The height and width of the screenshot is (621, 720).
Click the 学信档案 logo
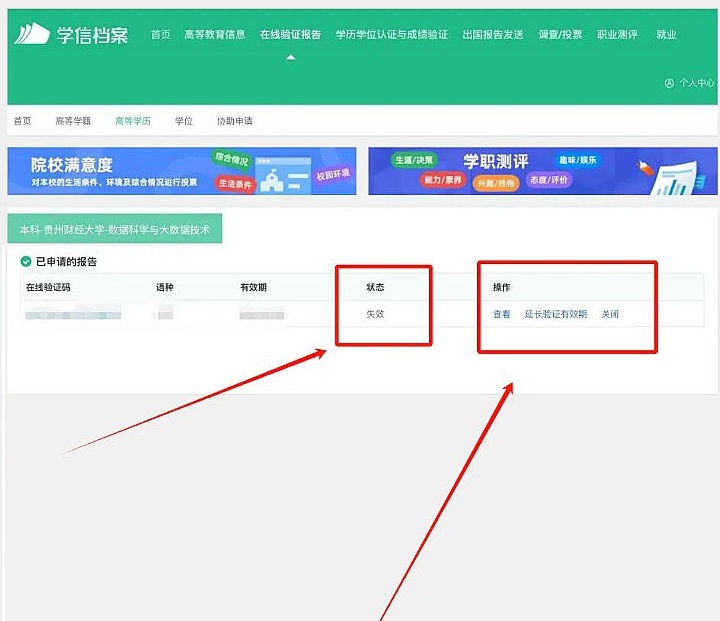point(71,35)
